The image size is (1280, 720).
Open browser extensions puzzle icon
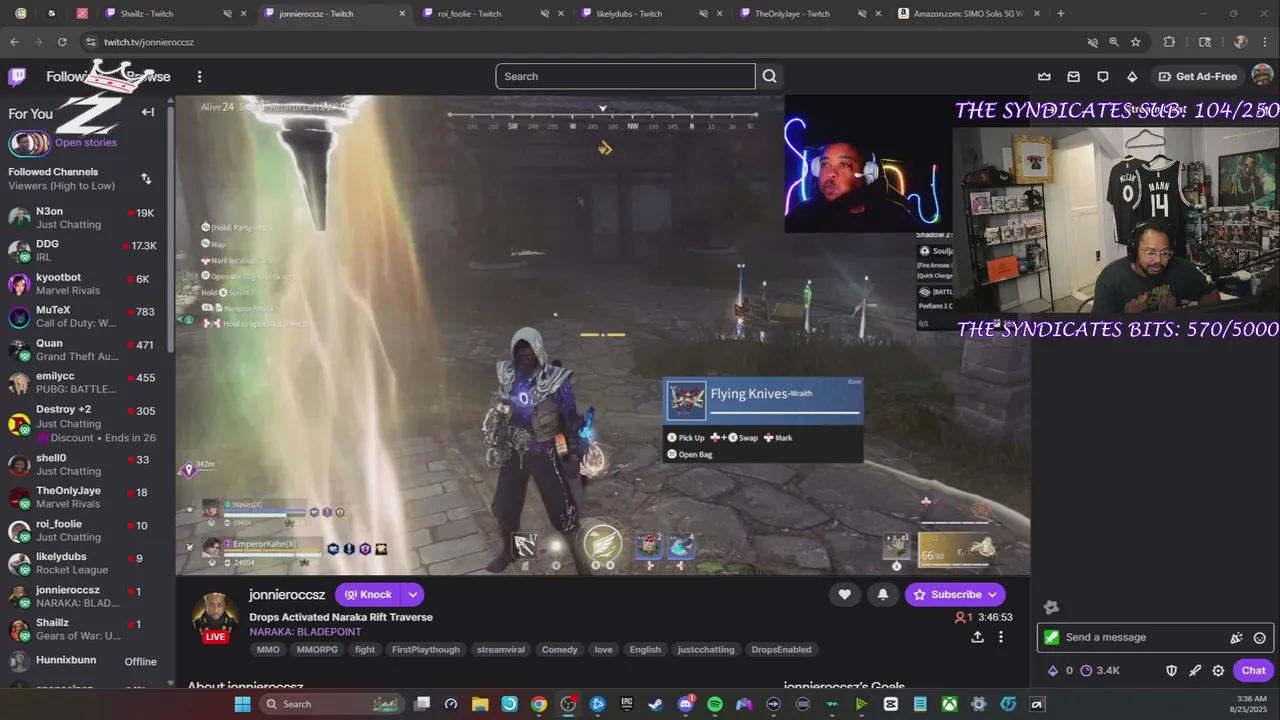tap(1169, 42)
